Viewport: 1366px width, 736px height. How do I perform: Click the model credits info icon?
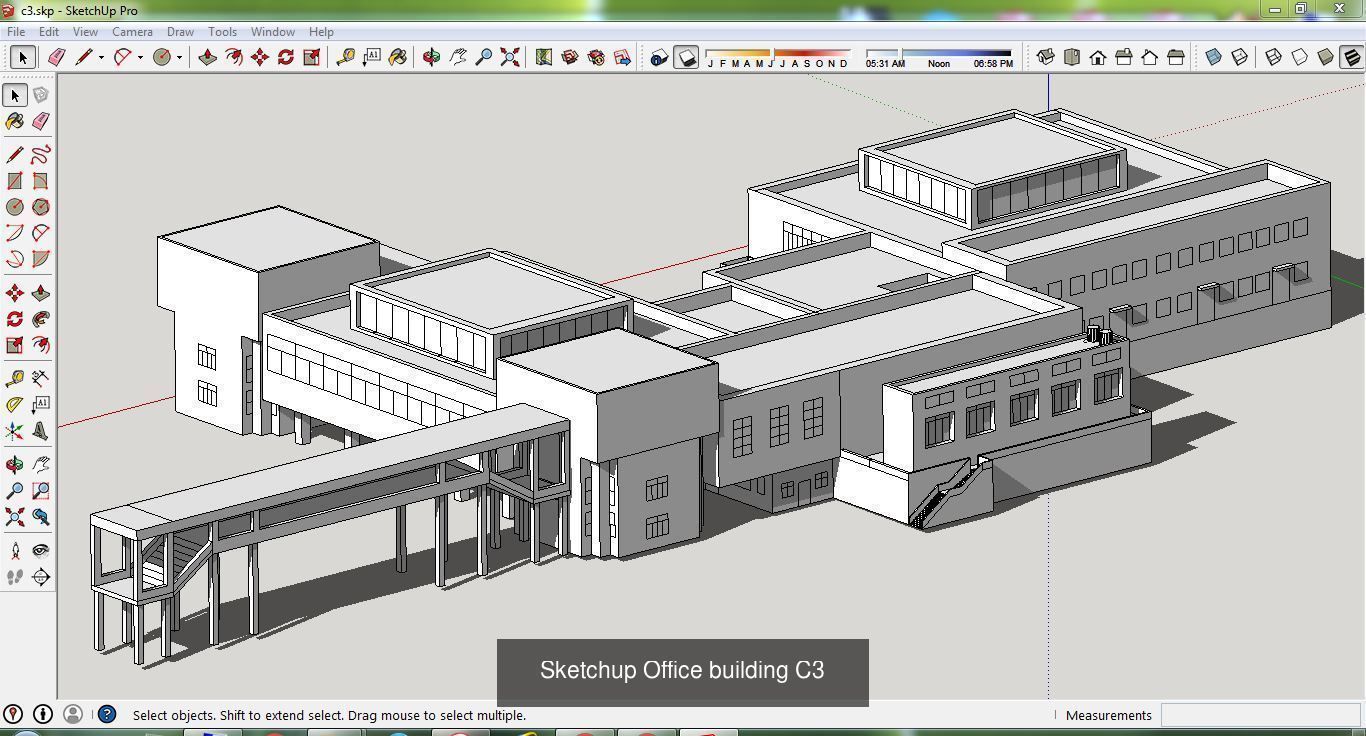tap(43, 714)
